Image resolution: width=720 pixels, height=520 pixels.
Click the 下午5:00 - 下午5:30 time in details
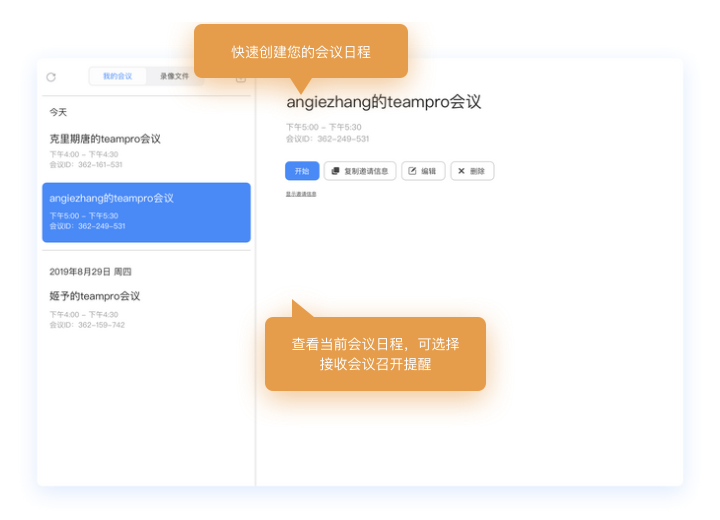(323, 128)
